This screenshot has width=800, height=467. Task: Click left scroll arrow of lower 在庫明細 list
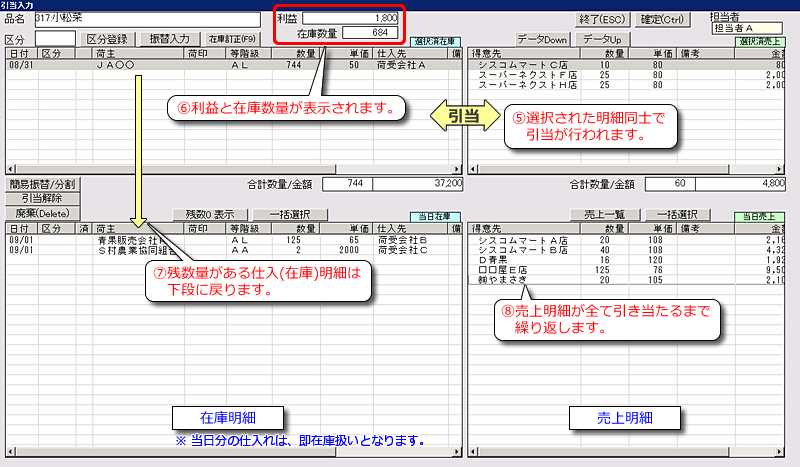click(11, 458)
